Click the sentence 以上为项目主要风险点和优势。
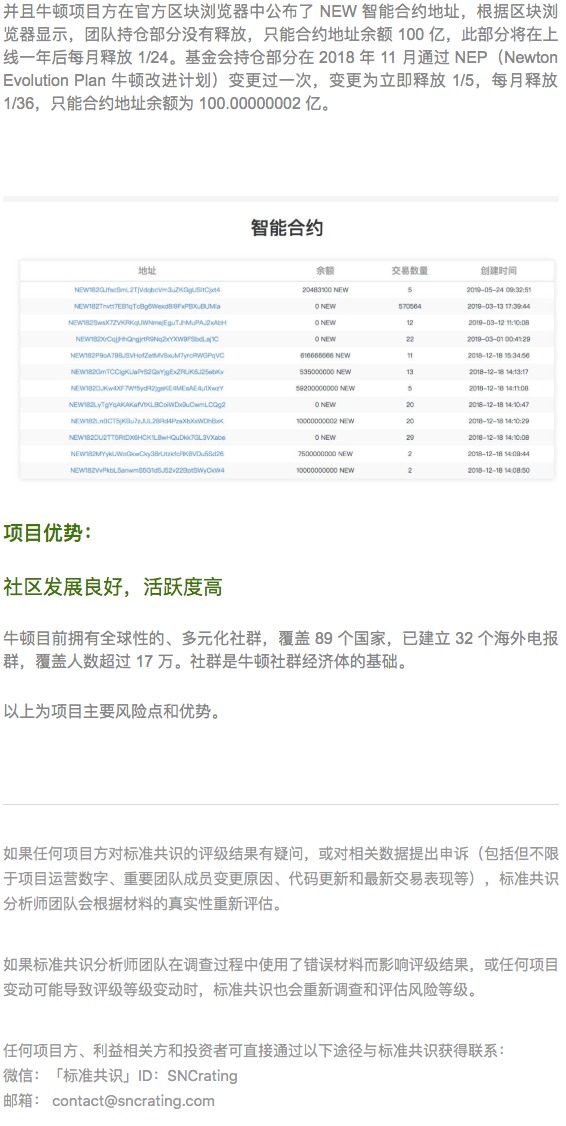Viewport: 566px width, 1126px height. point(111,712)
